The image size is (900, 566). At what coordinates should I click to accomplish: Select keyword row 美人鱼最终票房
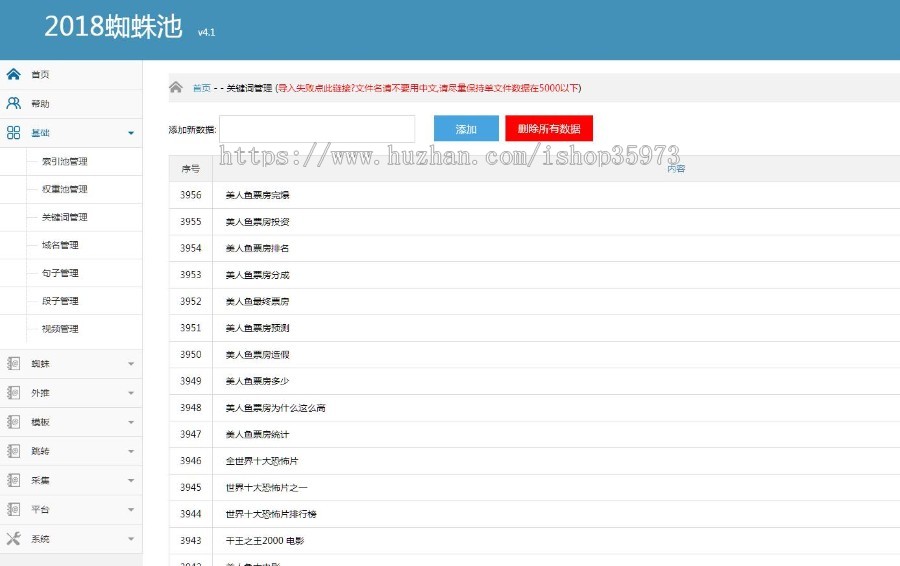(257, 301)
